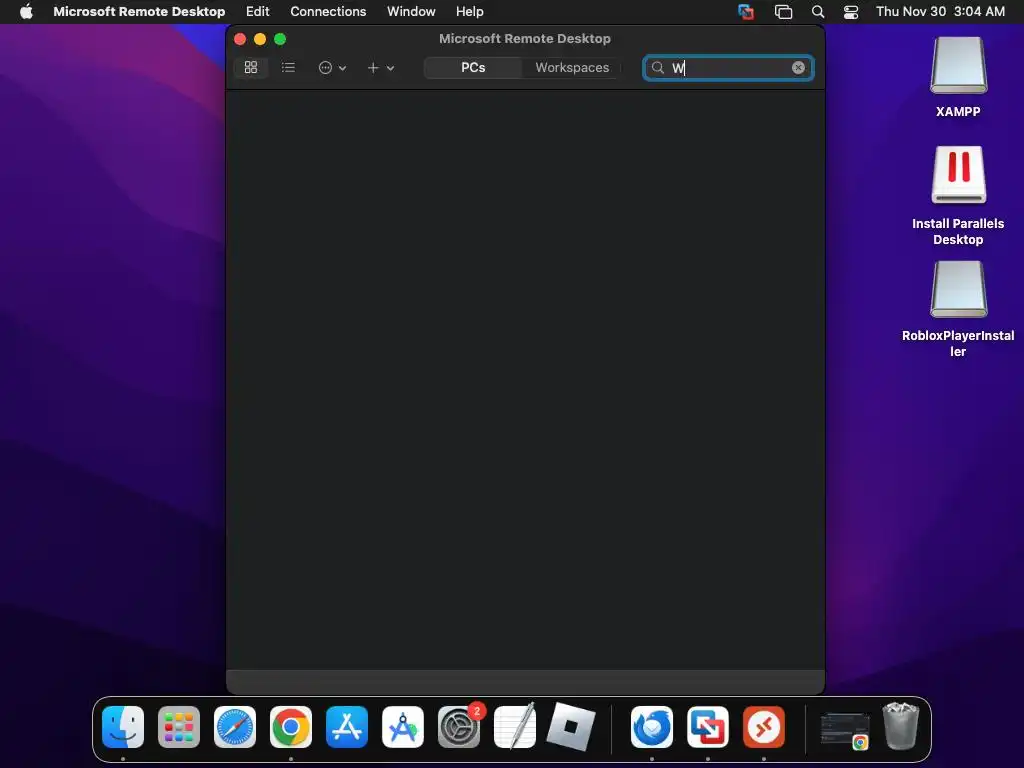The width and height of the screenshot is (1024, 768).
Task: Open the Apple menu
Action: (x=26, y=12)
